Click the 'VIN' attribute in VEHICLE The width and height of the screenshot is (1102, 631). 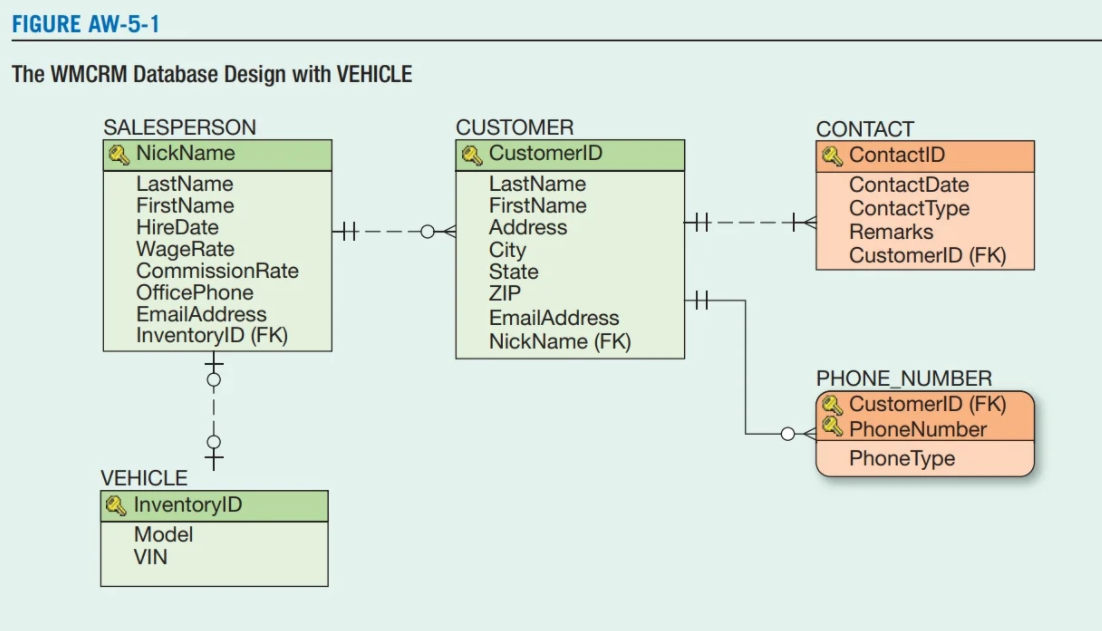(150, 557)
